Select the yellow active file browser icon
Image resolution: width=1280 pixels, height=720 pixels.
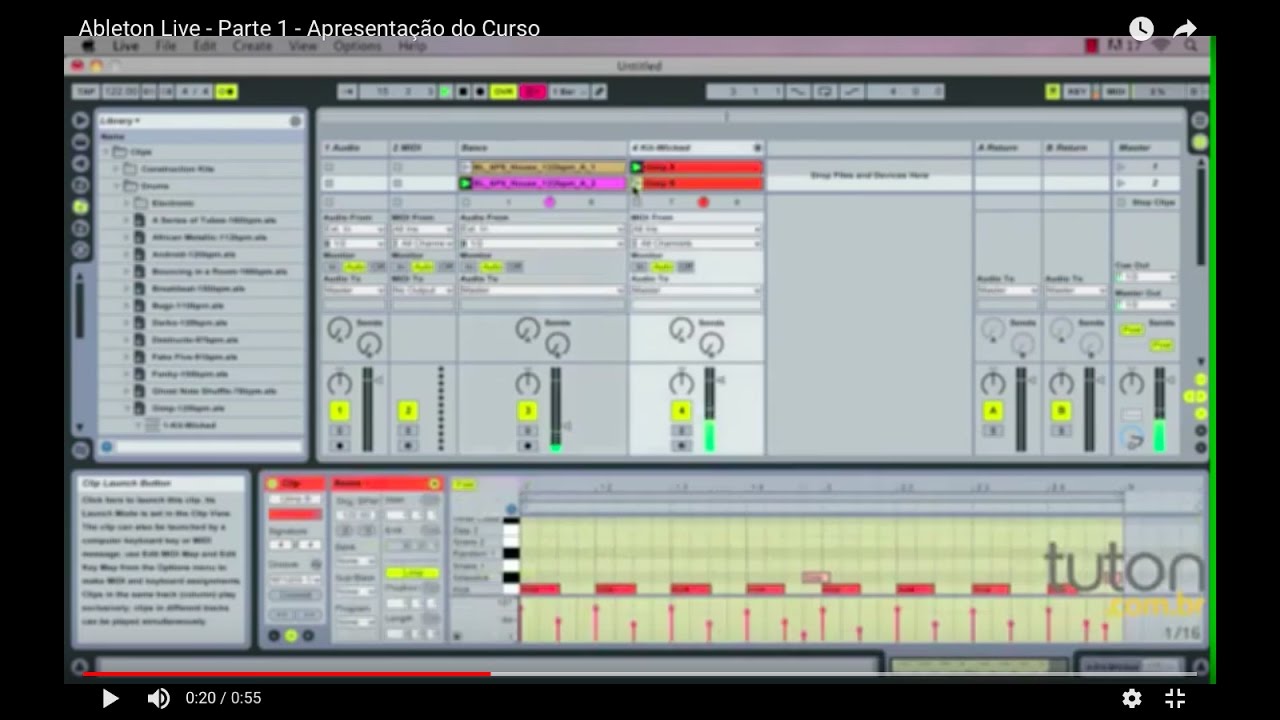[x=81, y=207]
